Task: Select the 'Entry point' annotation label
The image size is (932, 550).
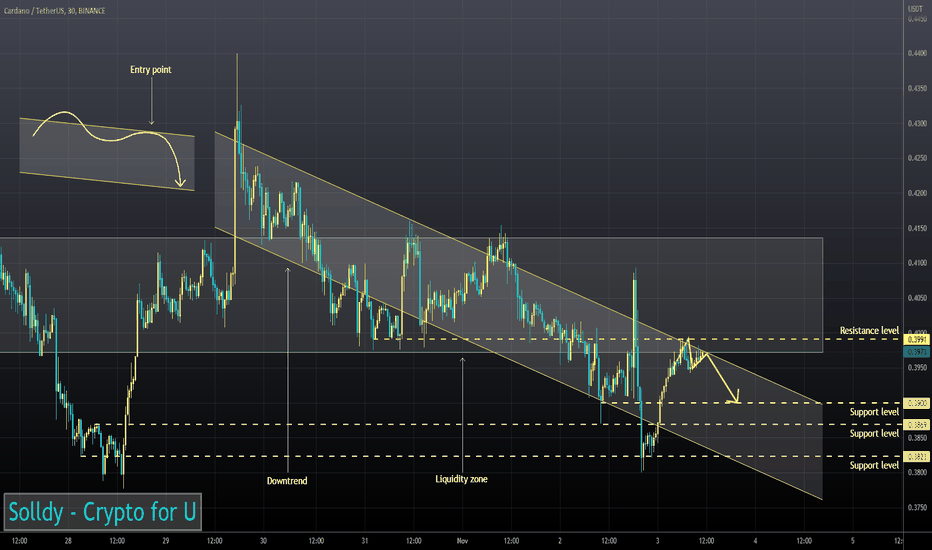Action: [150, 70]
